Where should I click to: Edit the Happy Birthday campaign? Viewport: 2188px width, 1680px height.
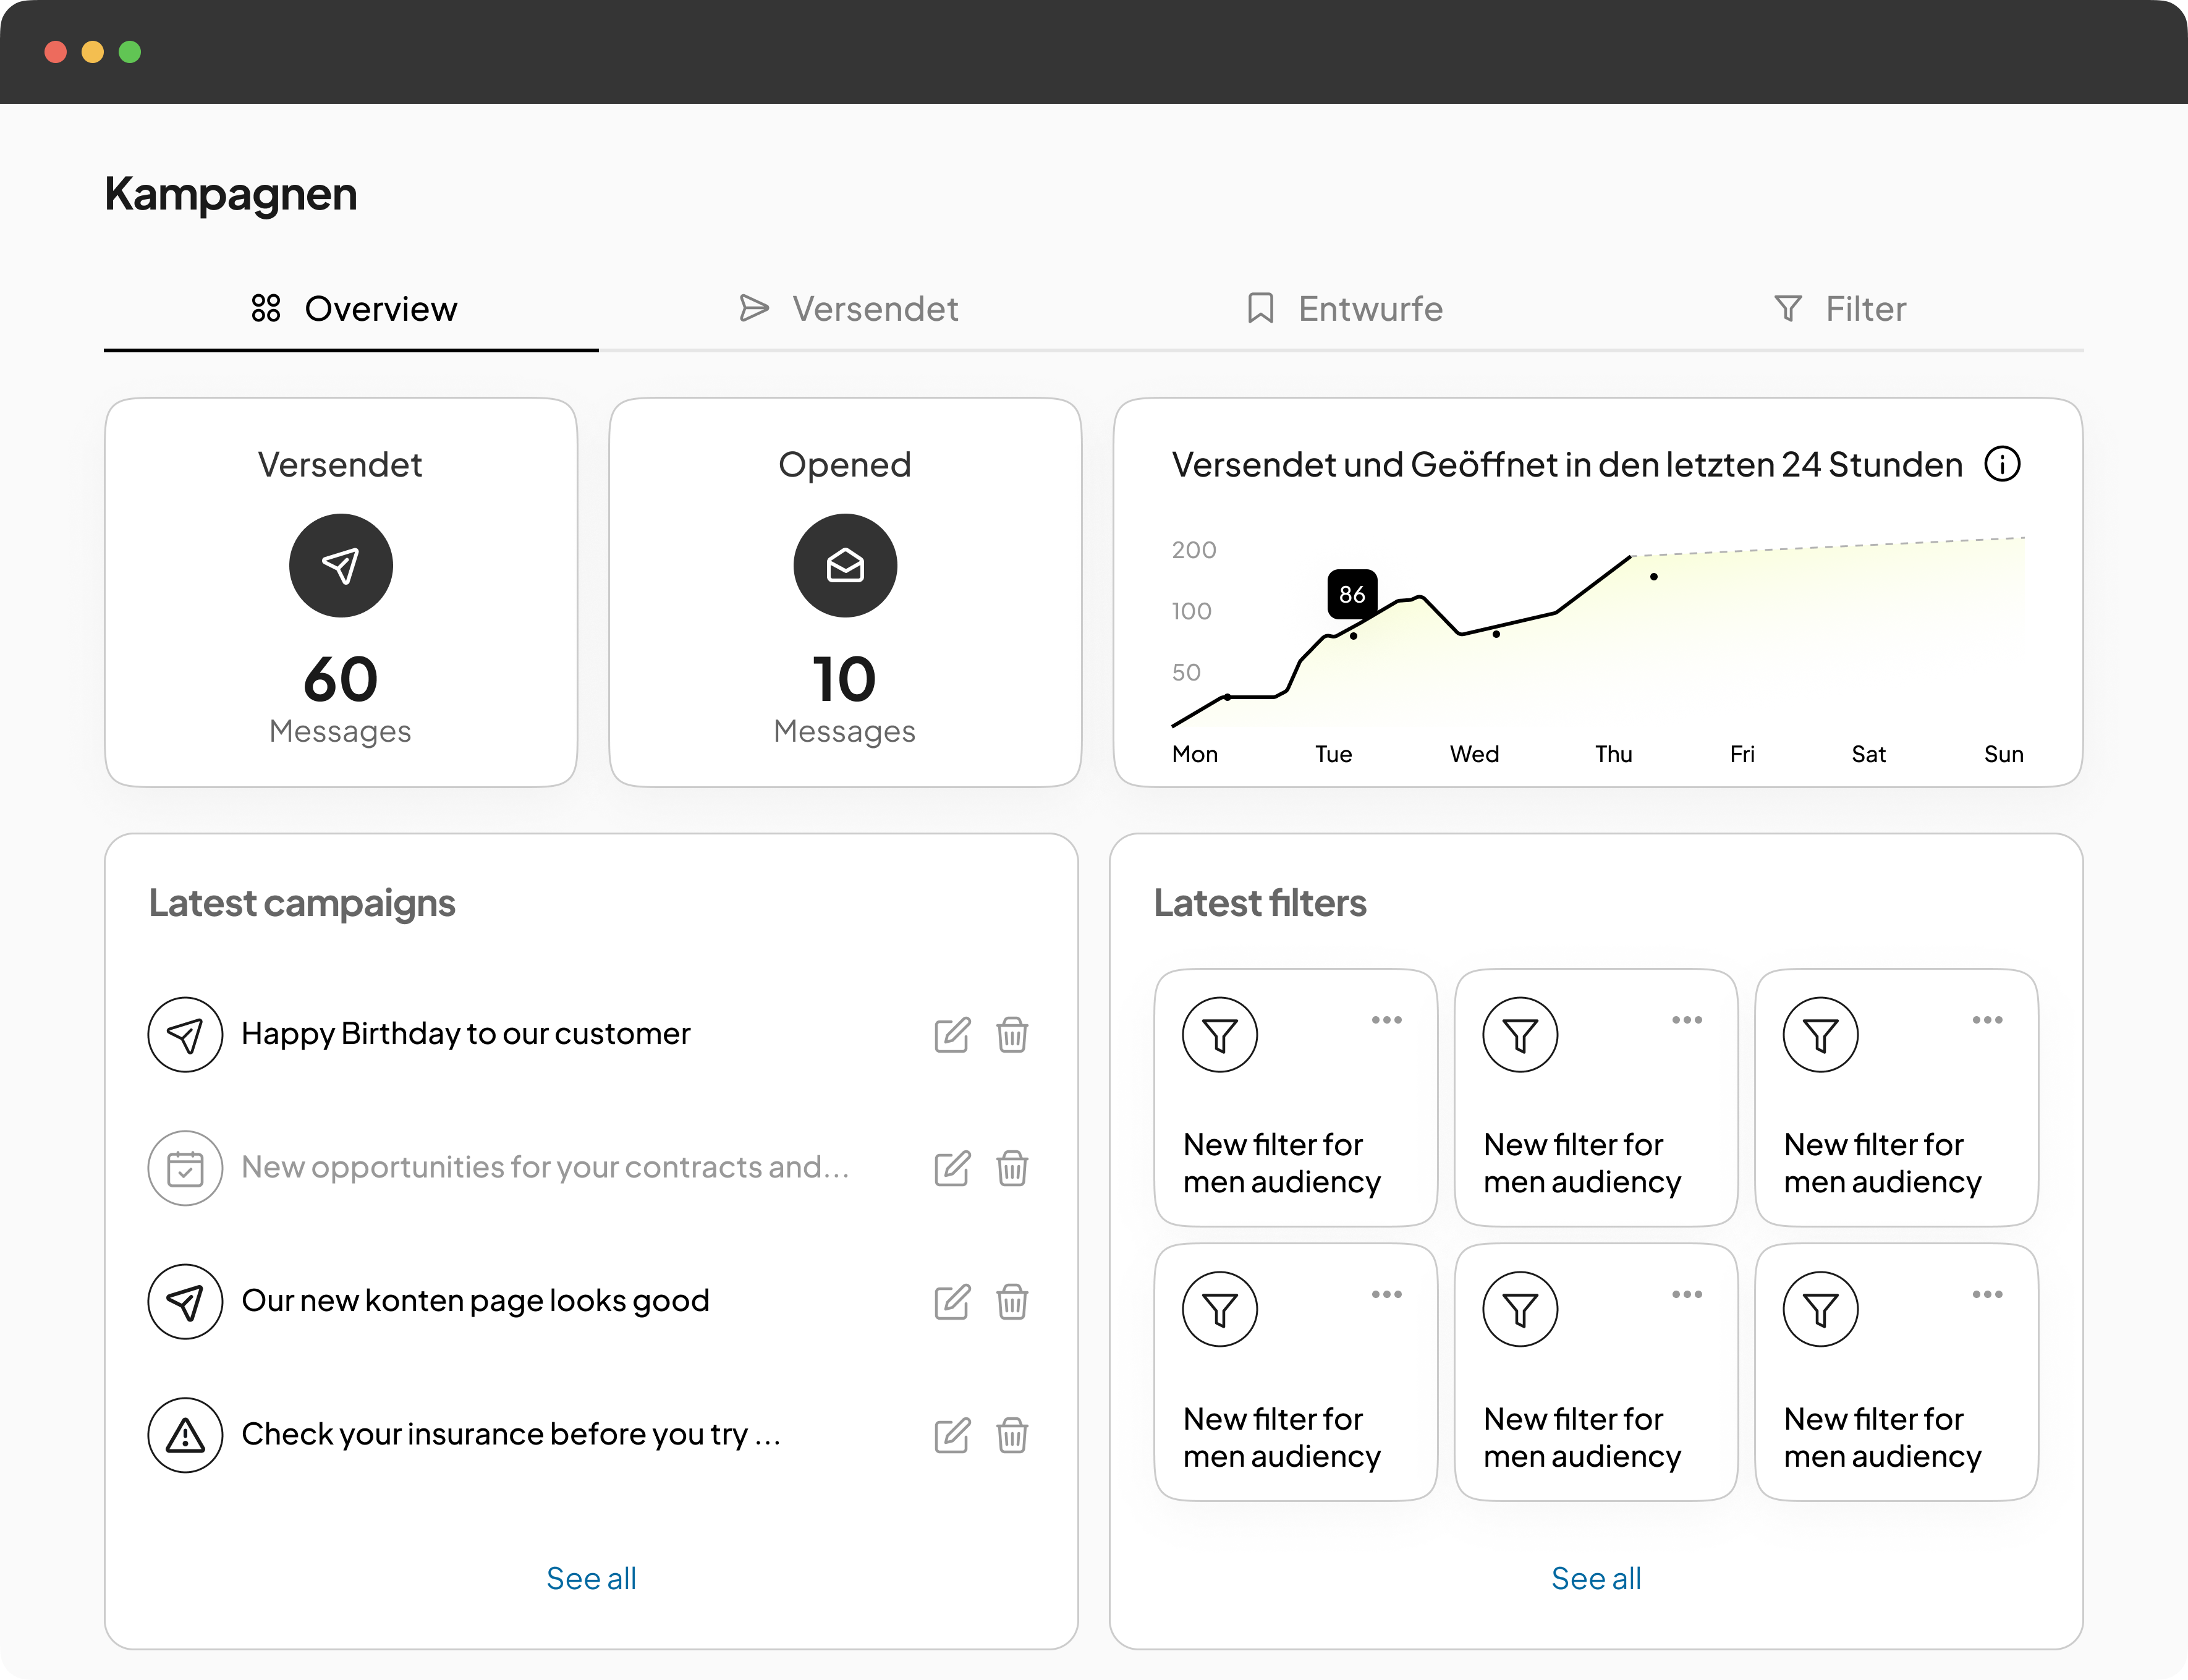pyautogui.click(x=952, y=1034)
